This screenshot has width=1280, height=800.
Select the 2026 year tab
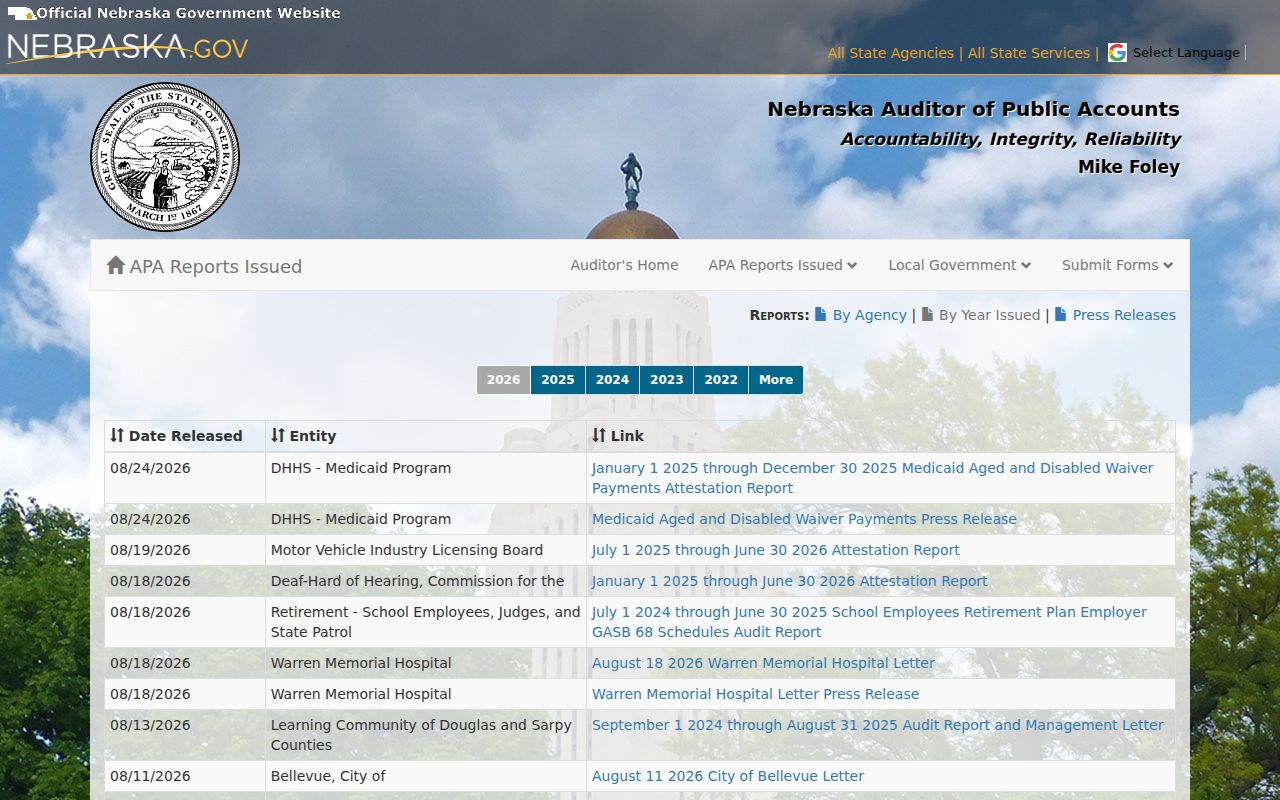pos(504,380)
